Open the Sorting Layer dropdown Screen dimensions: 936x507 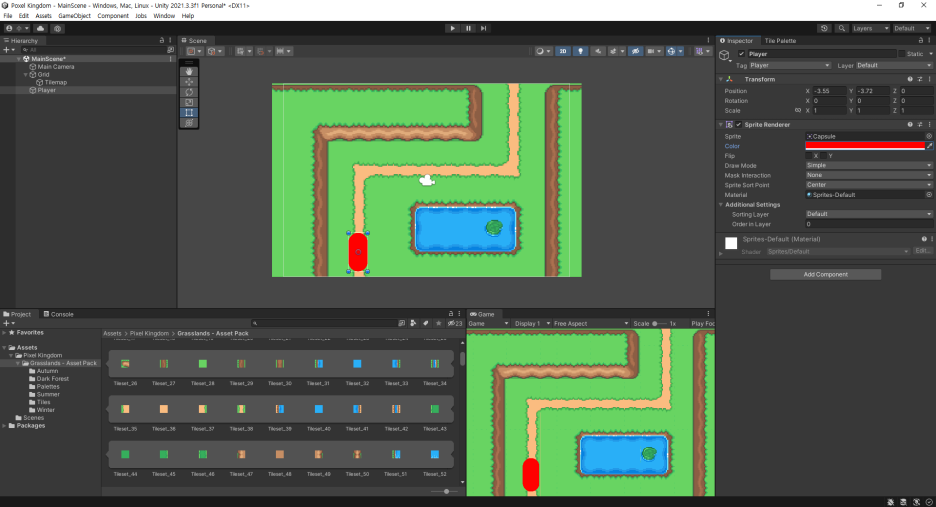pos(869,214)
